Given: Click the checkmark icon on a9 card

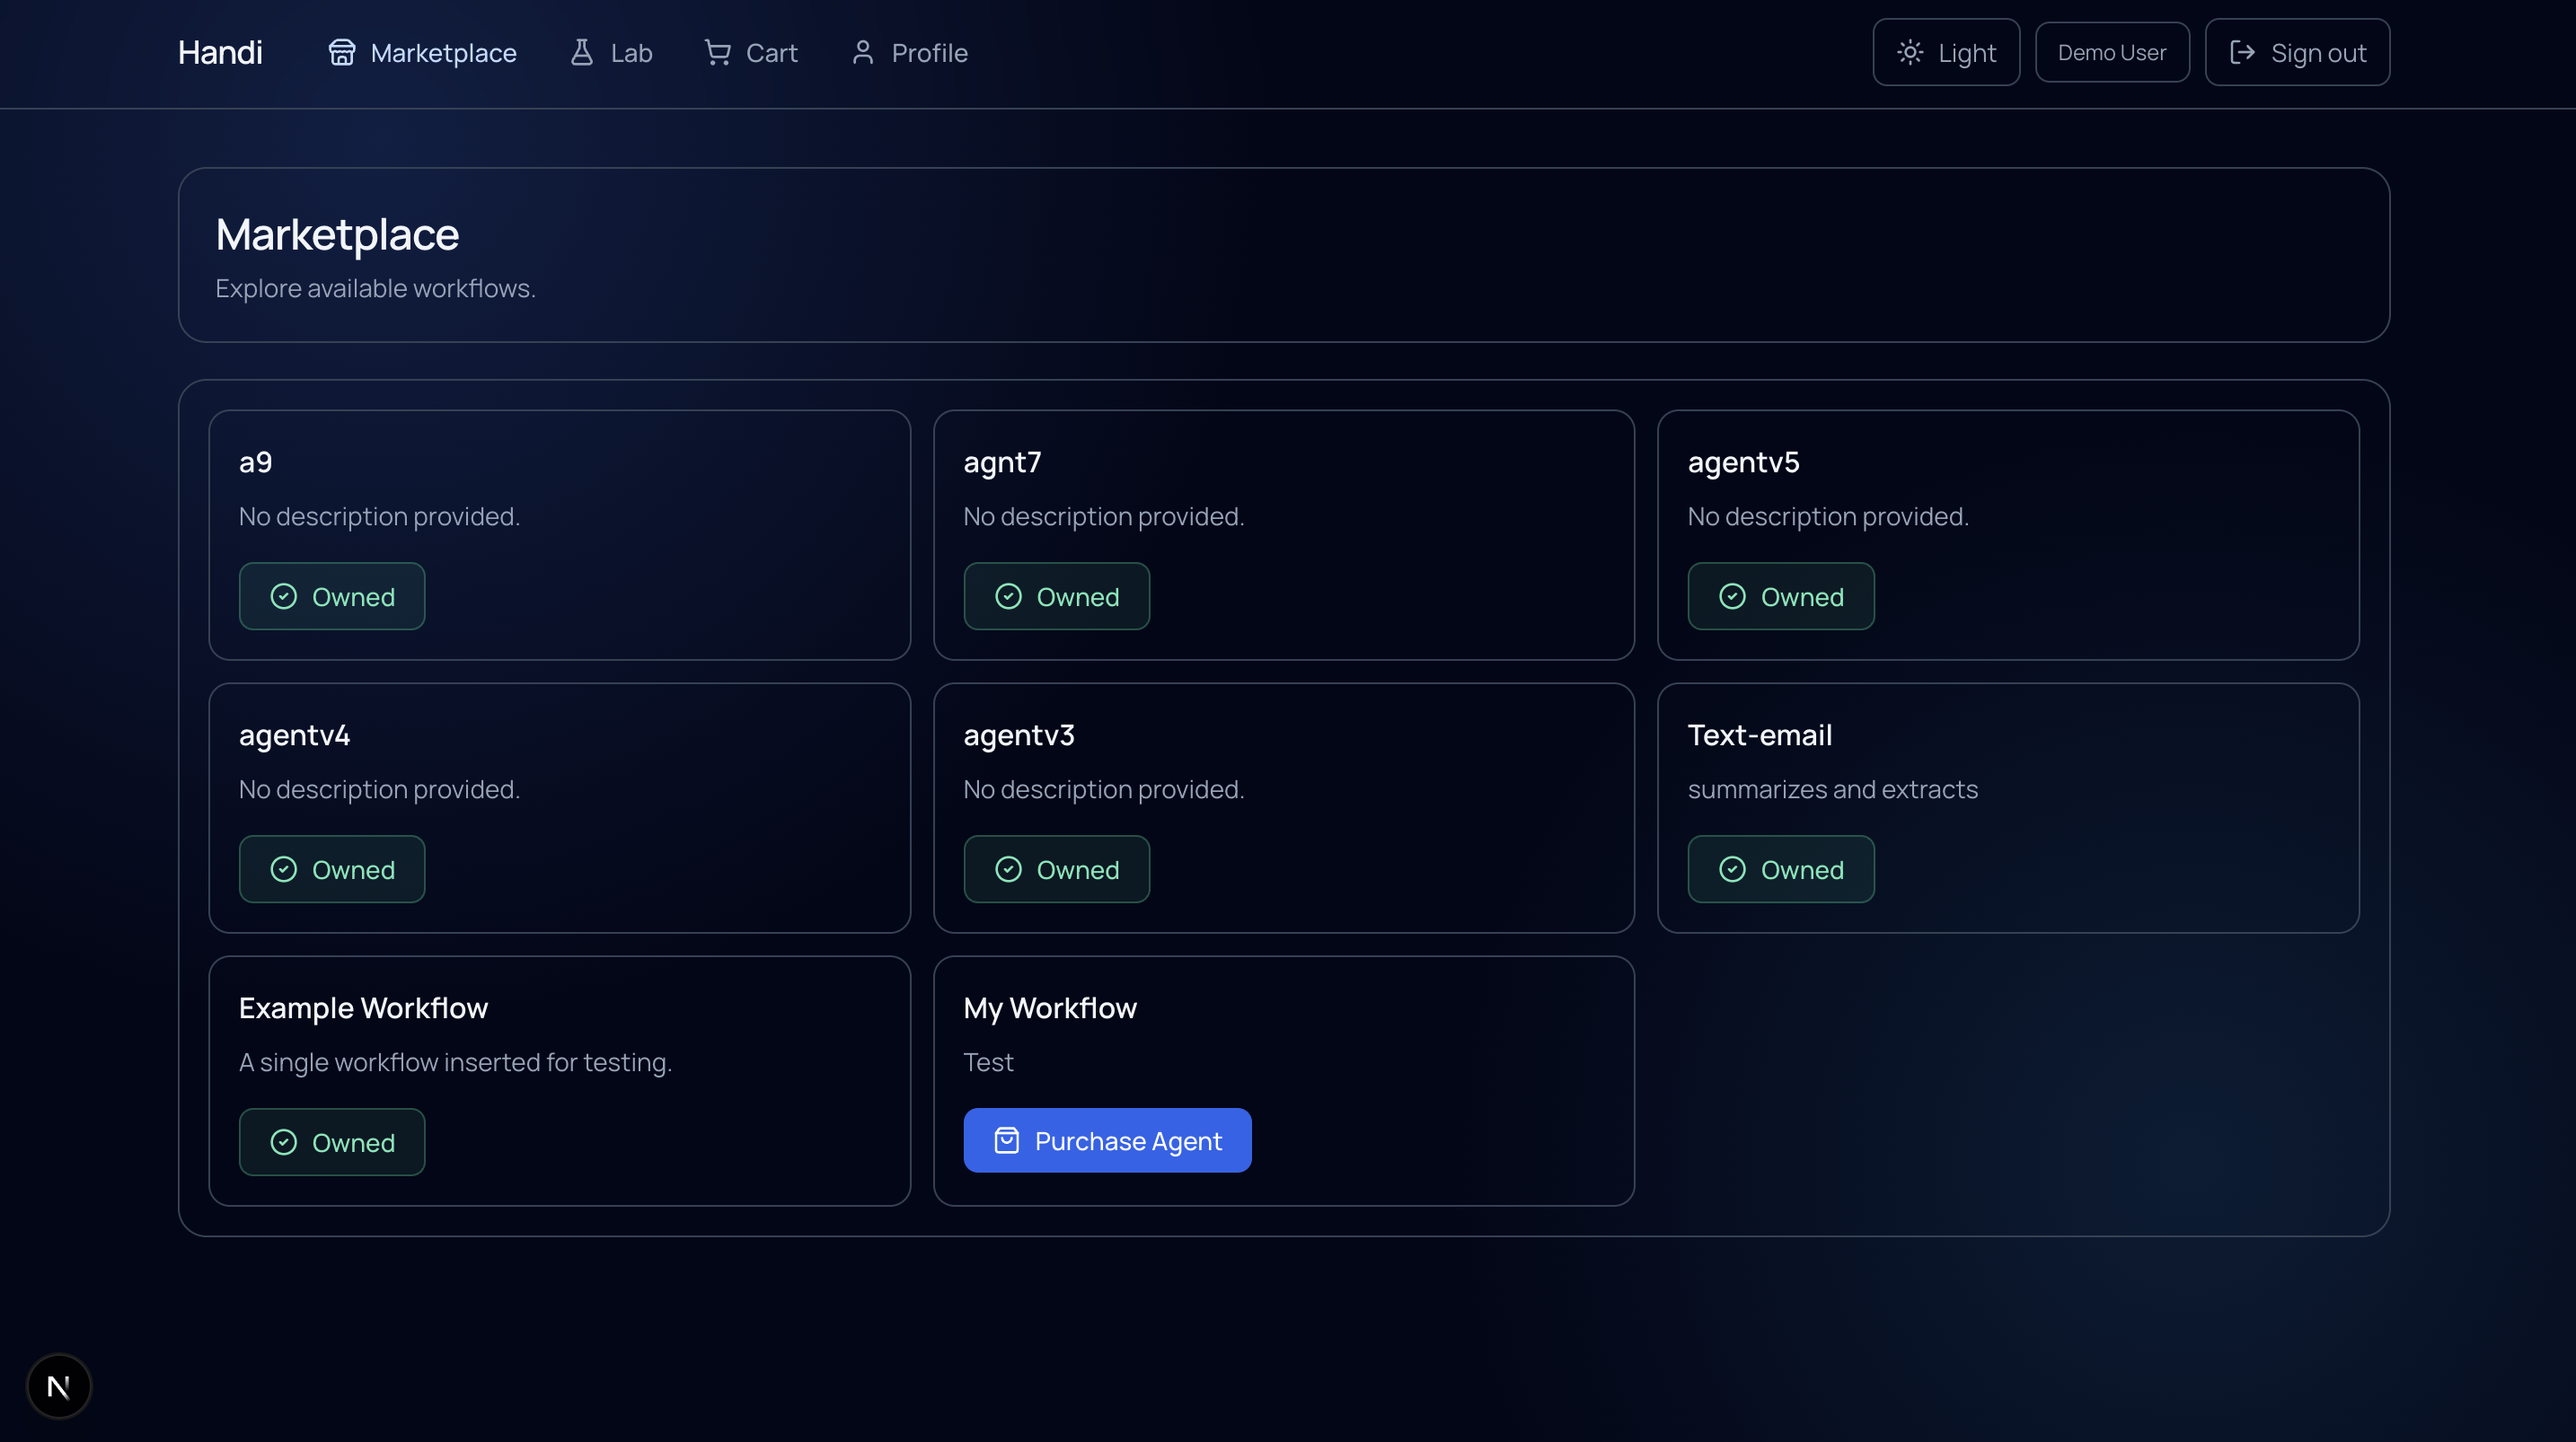Looking at the screenshot, I should tap(284, 597).
